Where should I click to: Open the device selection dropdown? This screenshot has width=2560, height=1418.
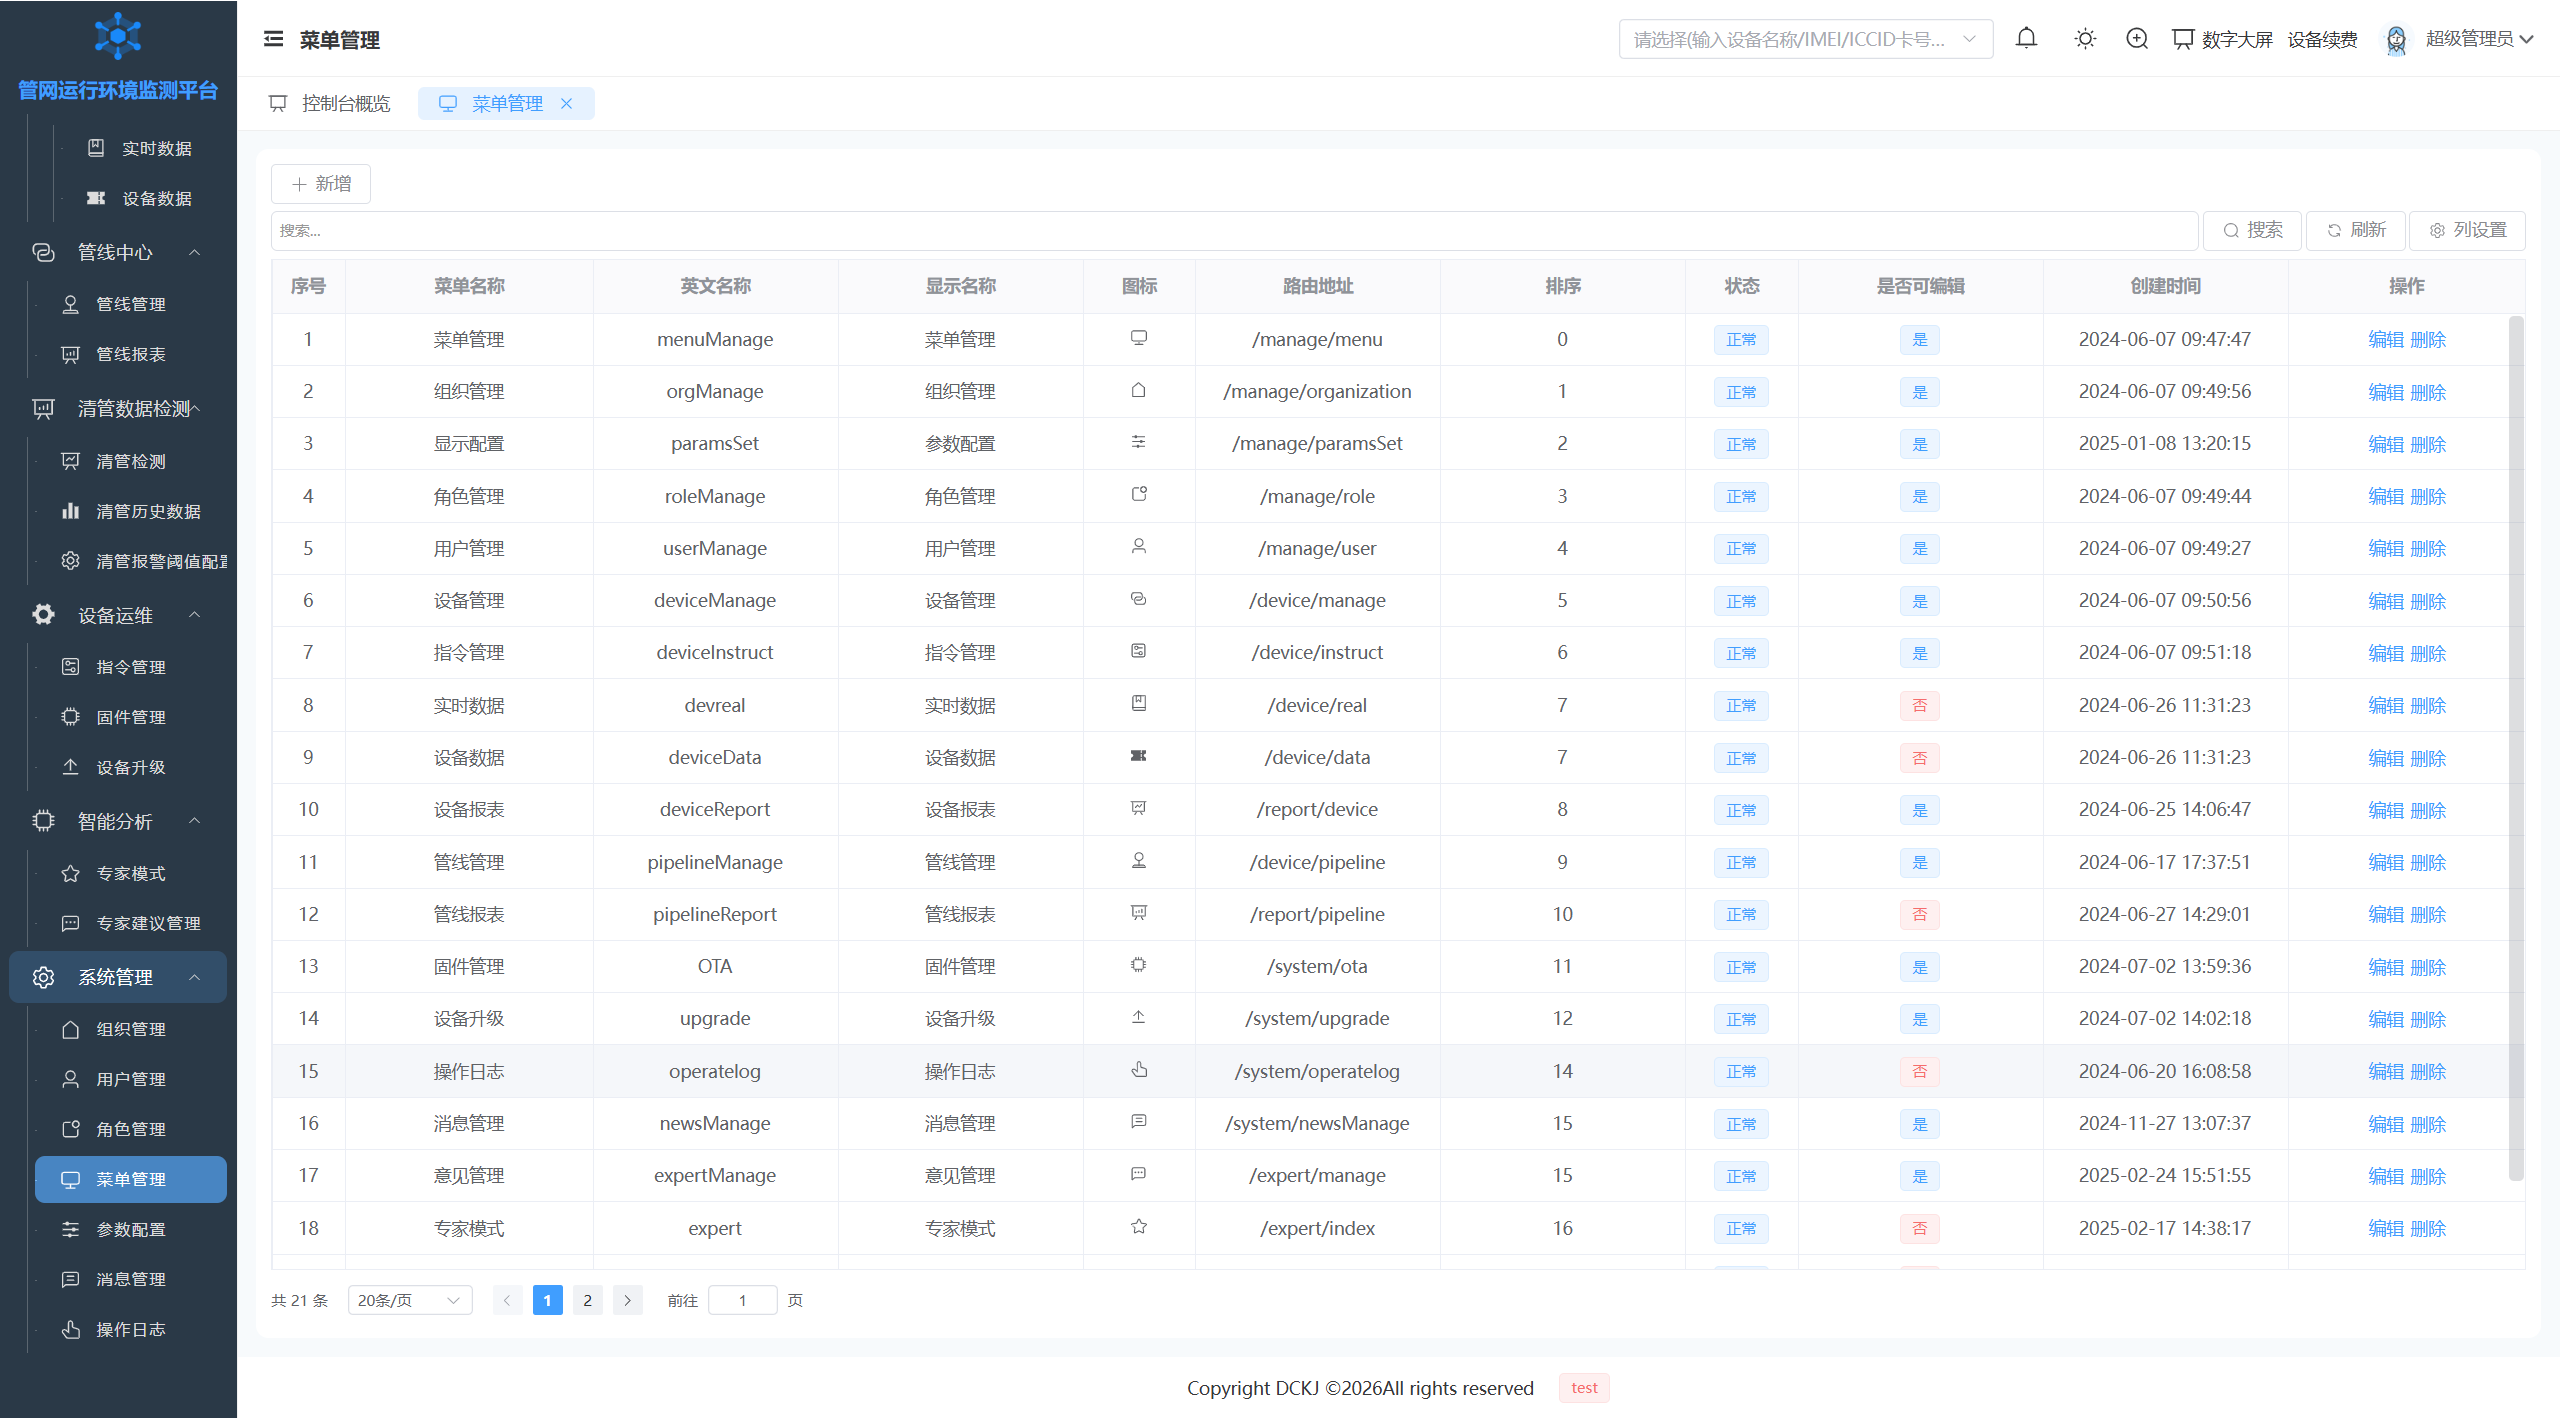click(x=1805, y=39)
